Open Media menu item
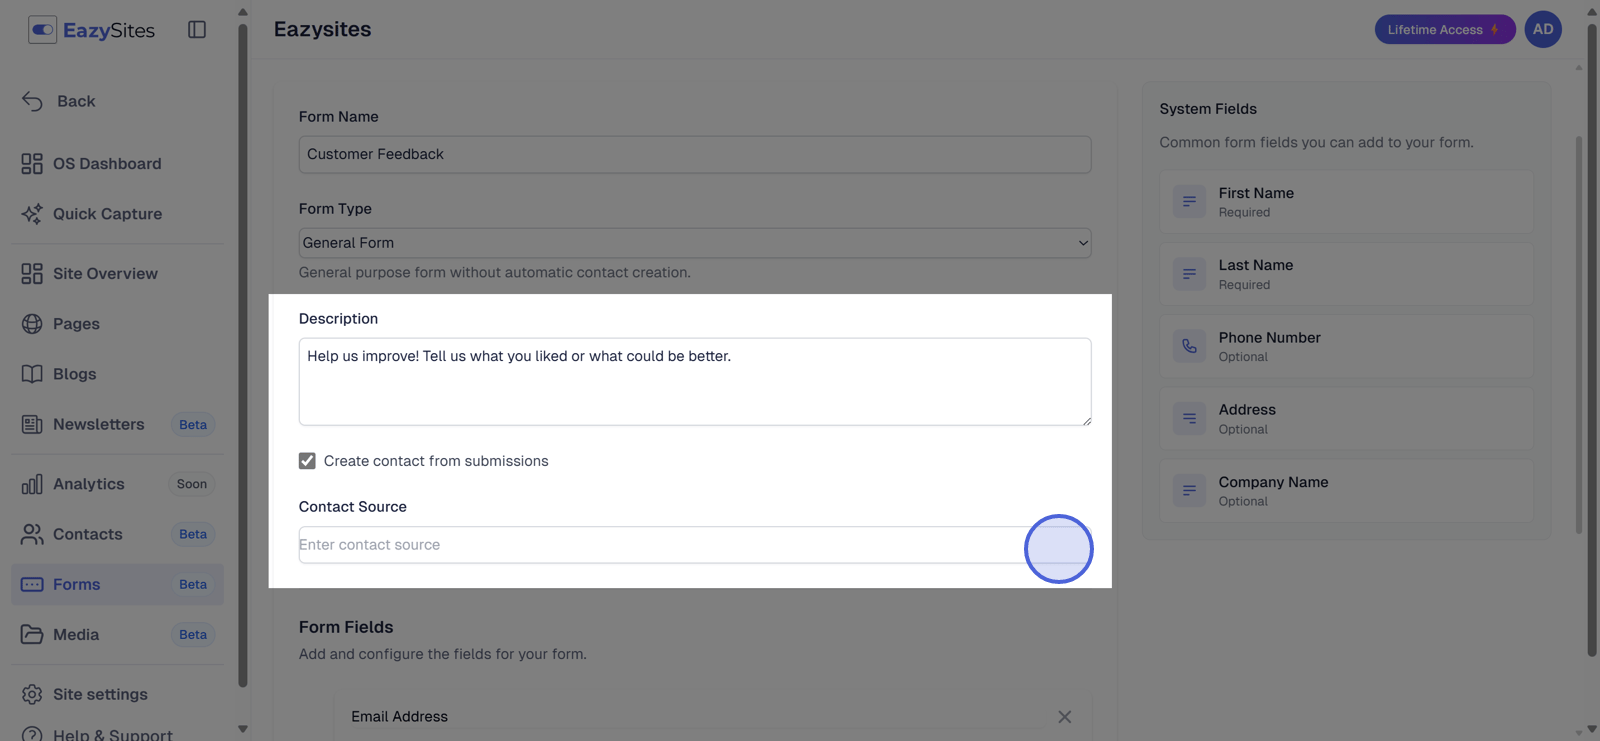1600x741 pixels. 117,634
